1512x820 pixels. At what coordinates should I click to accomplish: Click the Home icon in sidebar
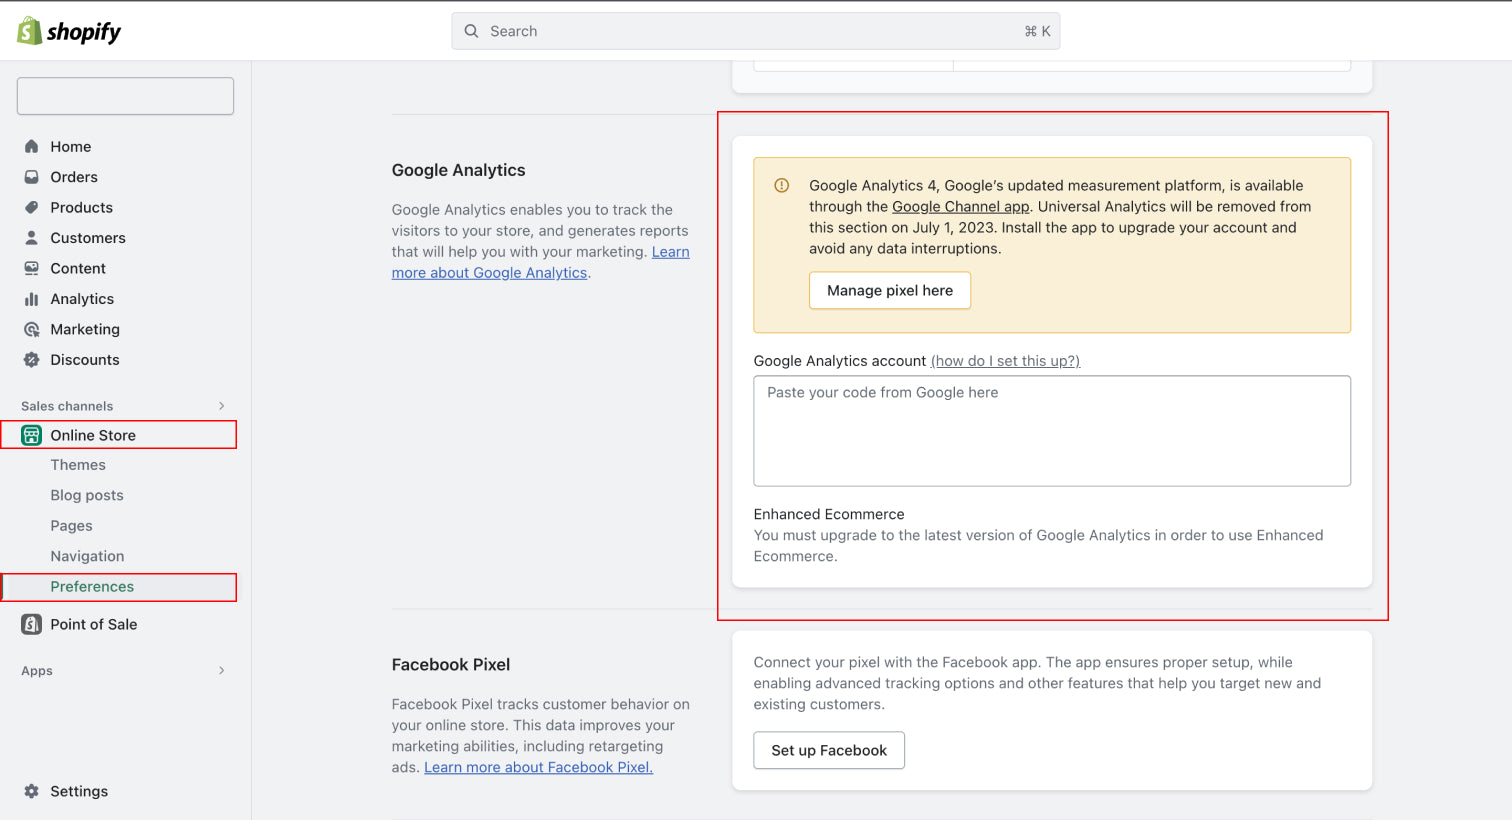pos(31,147)
